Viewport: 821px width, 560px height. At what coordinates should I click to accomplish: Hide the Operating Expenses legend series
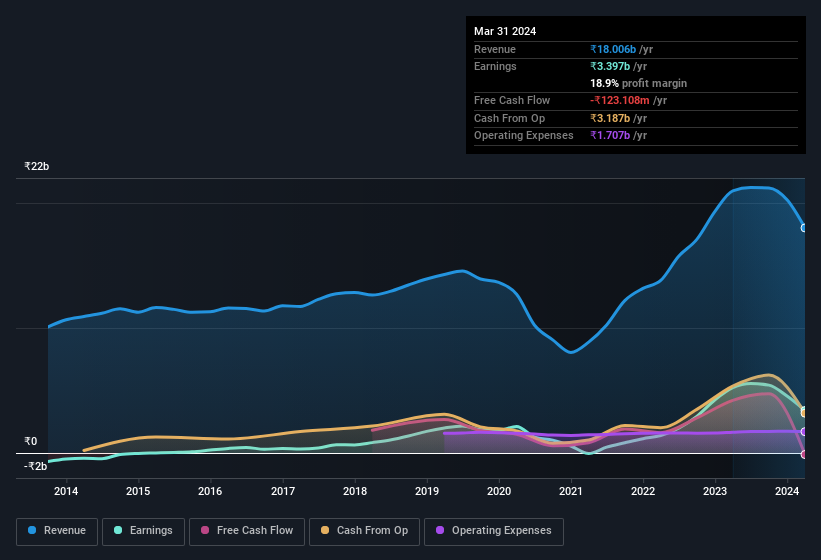pyautogui.click(x=494, y=531)
